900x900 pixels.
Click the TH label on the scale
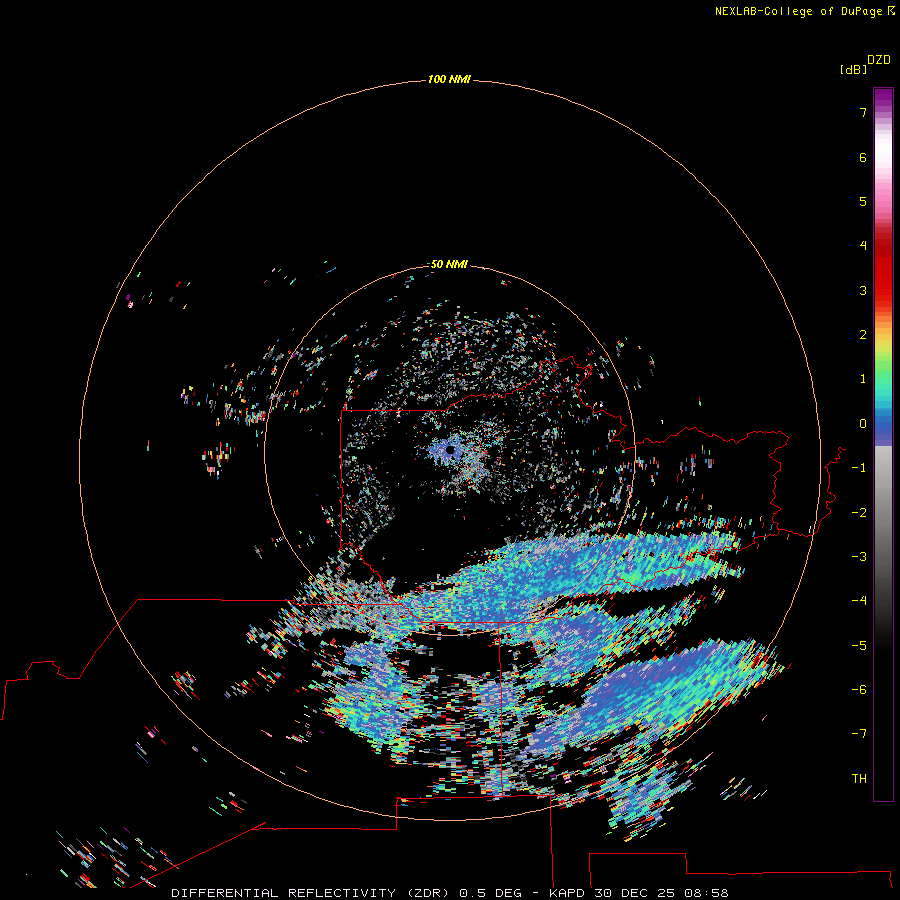(x=859, y=779)
